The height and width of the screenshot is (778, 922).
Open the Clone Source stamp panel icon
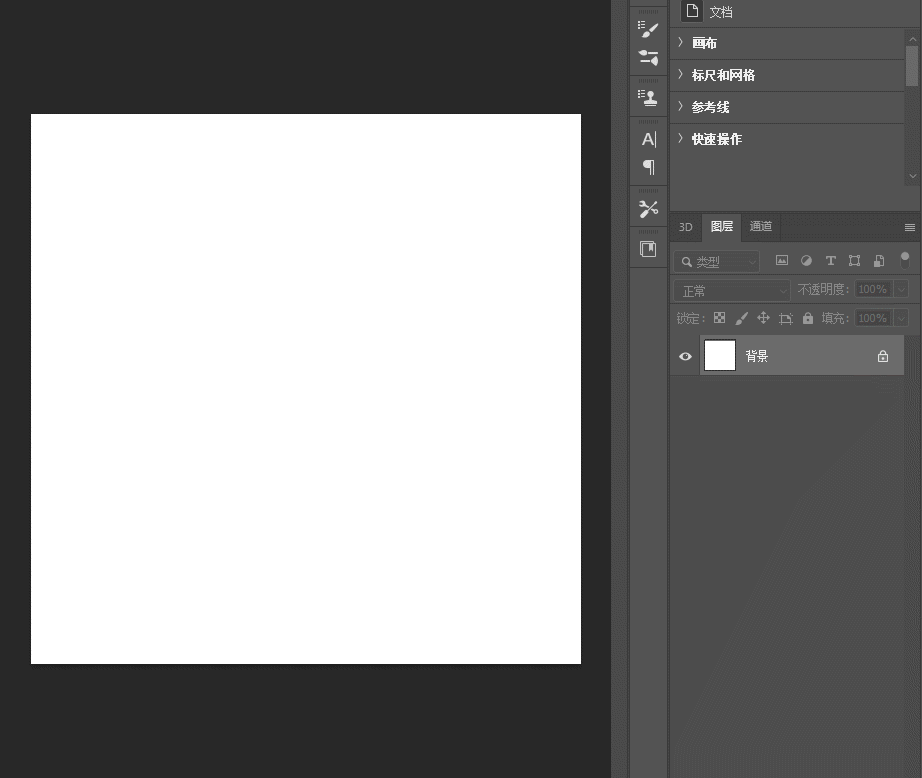(648, 97)
